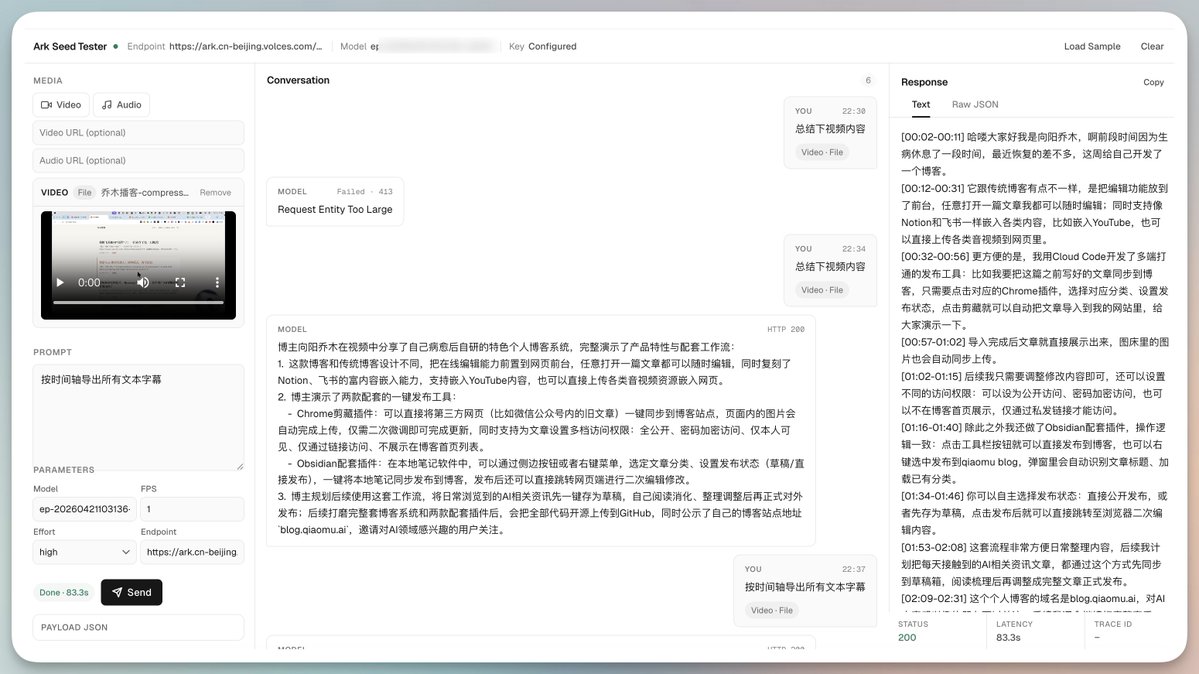1199x674 pixels.
Task: Switch to the Raw JSON tab
Action: (x=974, y=104)
